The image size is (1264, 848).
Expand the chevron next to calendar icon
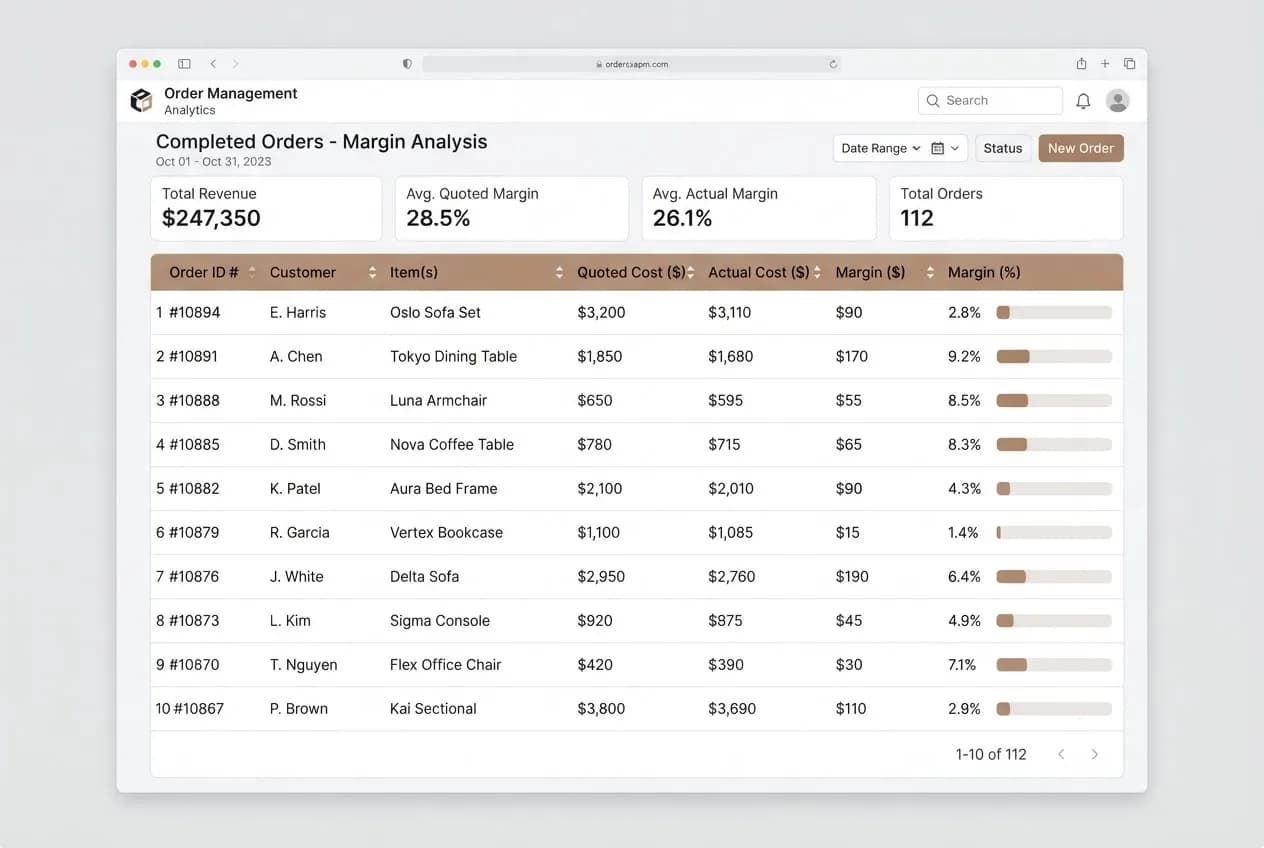[955, 148]
